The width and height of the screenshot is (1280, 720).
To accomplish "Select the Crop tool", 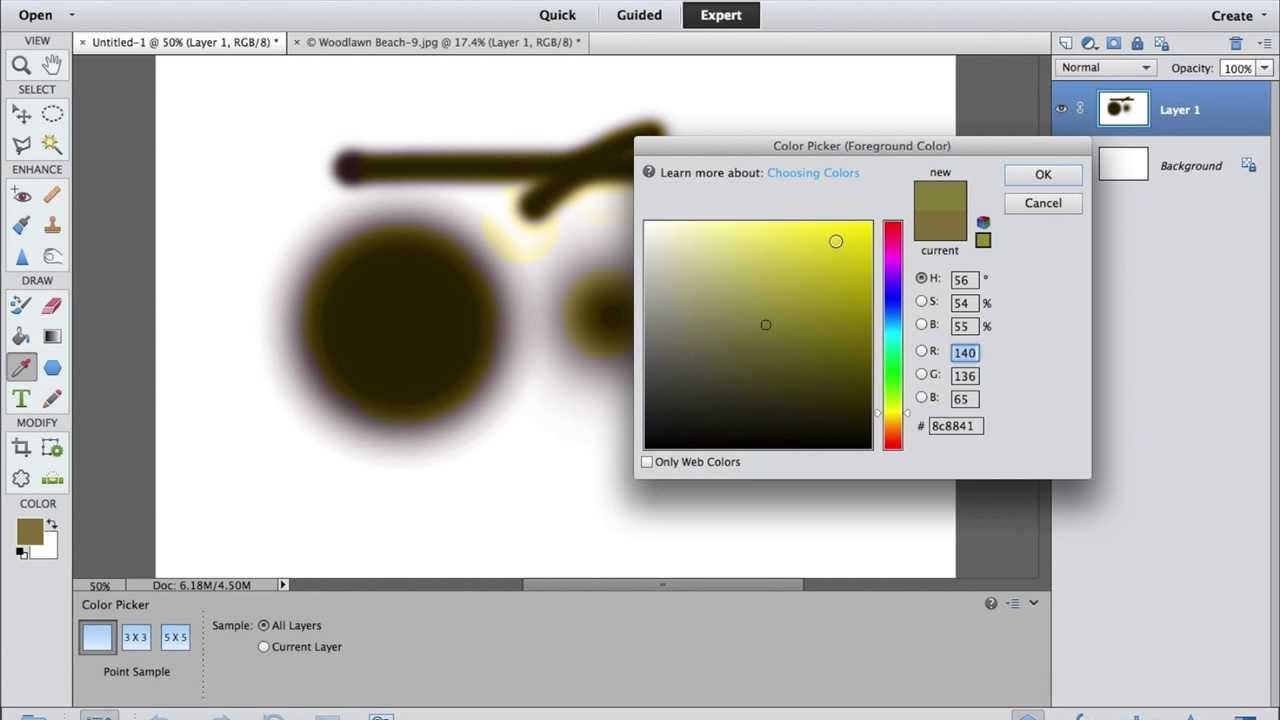I will coord(21,447).
